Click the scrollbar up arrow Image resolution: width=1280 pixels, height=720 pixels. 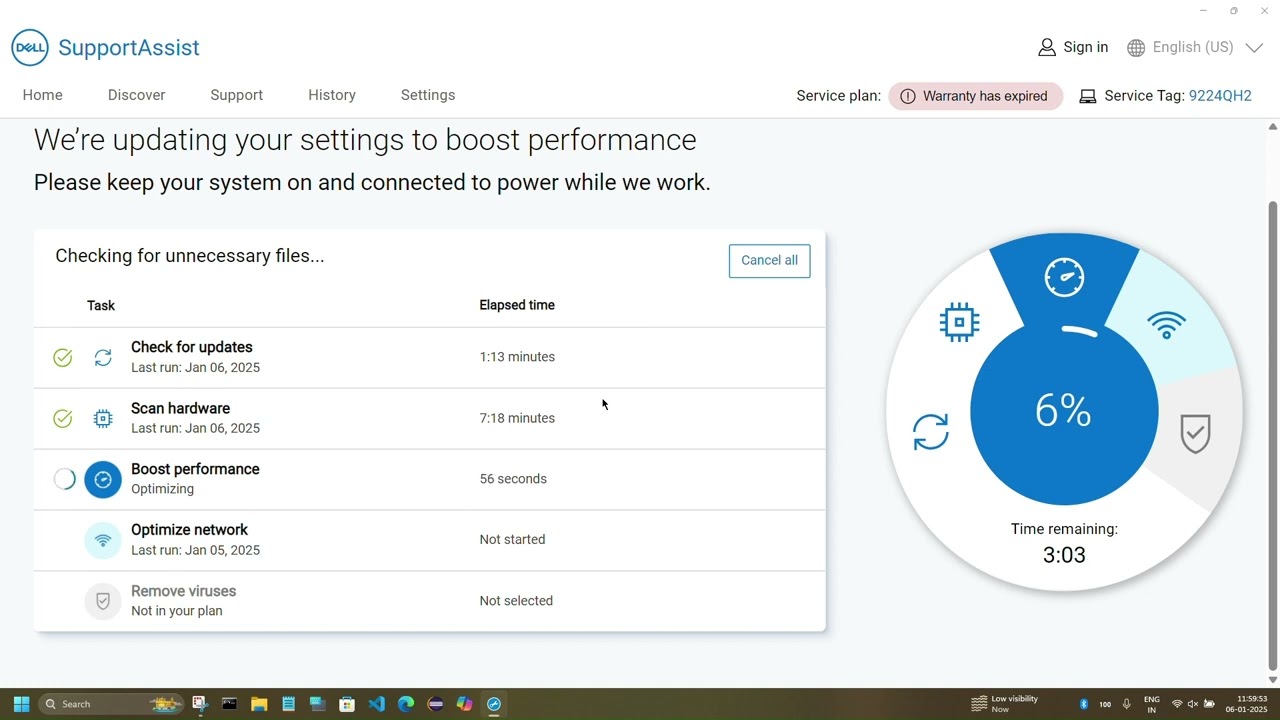[1273, 127]
